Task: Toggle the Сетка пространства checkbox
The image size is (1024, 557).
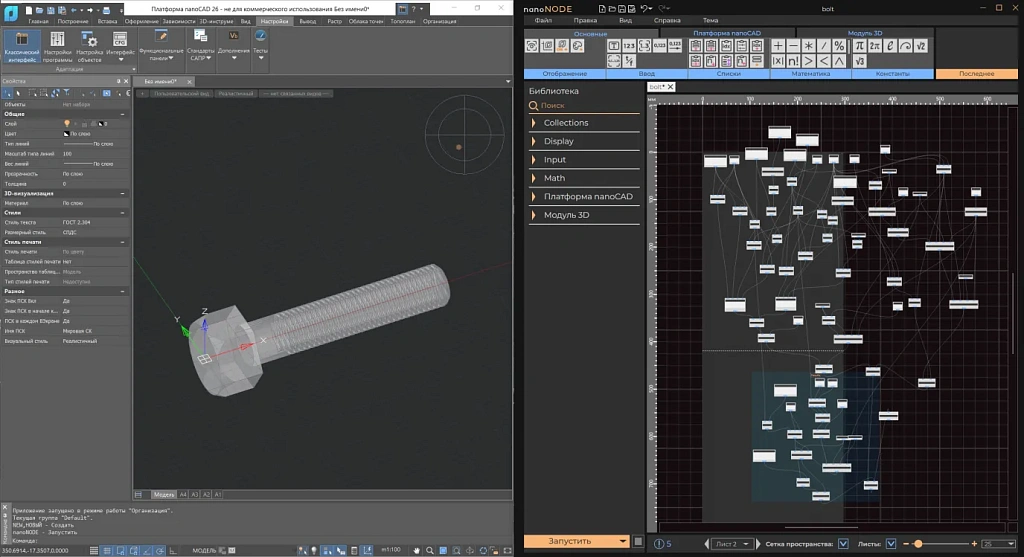Action: coord(842,543)
